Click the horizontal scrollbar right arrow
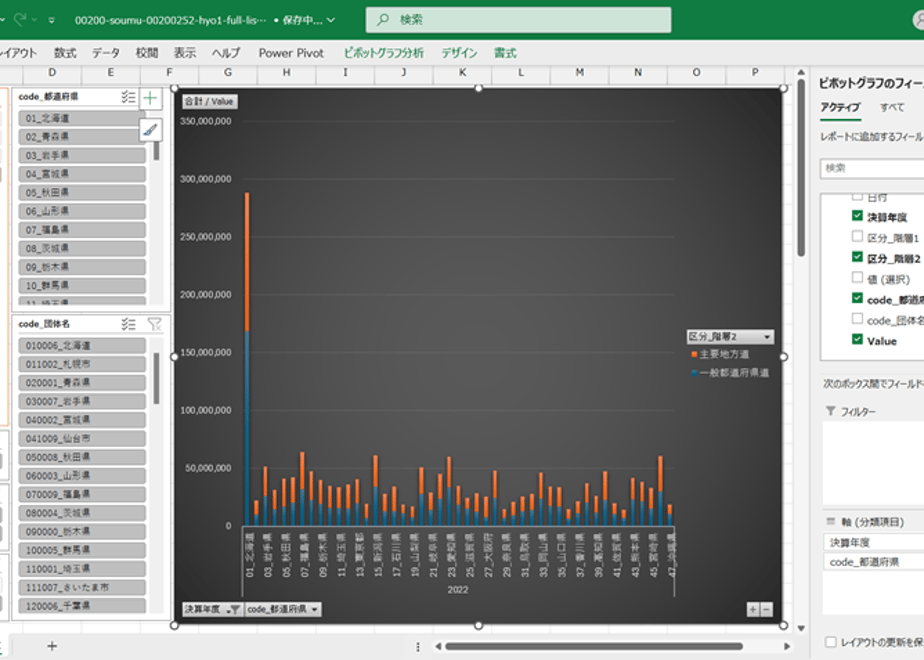Screen dimensions: 924x660 point(787,646)
